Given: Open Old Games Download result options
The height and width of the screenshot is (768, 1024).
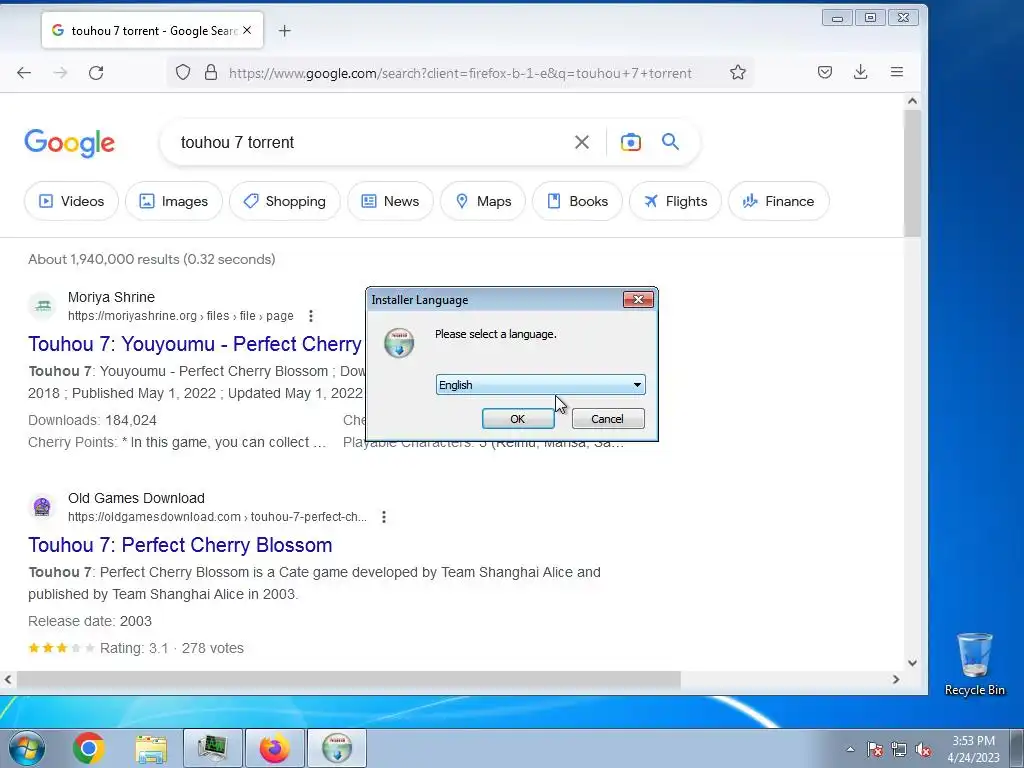Looking at the screenshot, I should (x=384, y=517).
